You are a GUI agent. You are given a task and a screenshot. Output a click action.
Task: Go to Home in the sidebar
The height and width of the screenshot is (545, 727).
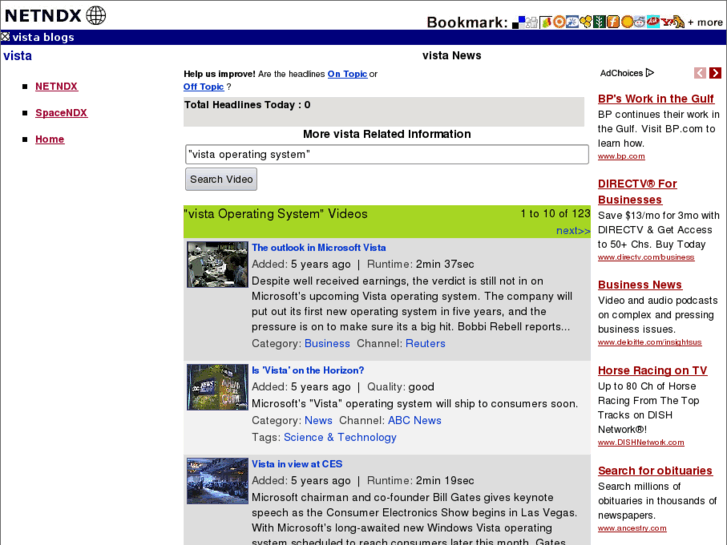(50, 139)
